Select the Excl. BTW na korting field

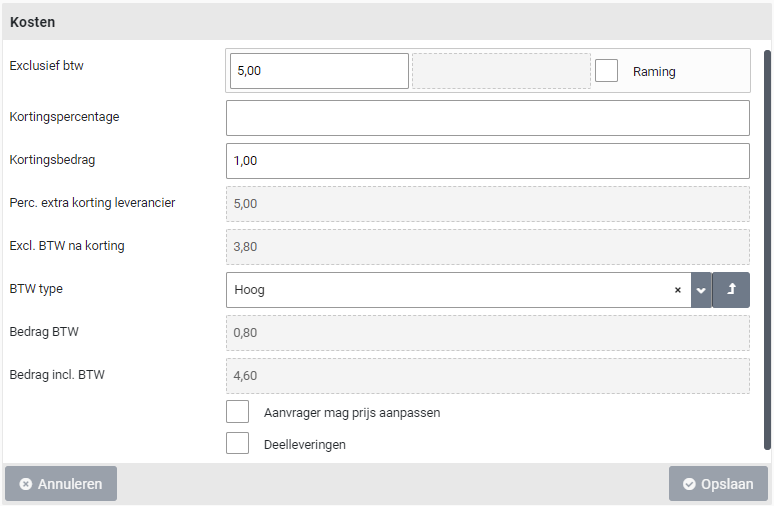[487, 246]
